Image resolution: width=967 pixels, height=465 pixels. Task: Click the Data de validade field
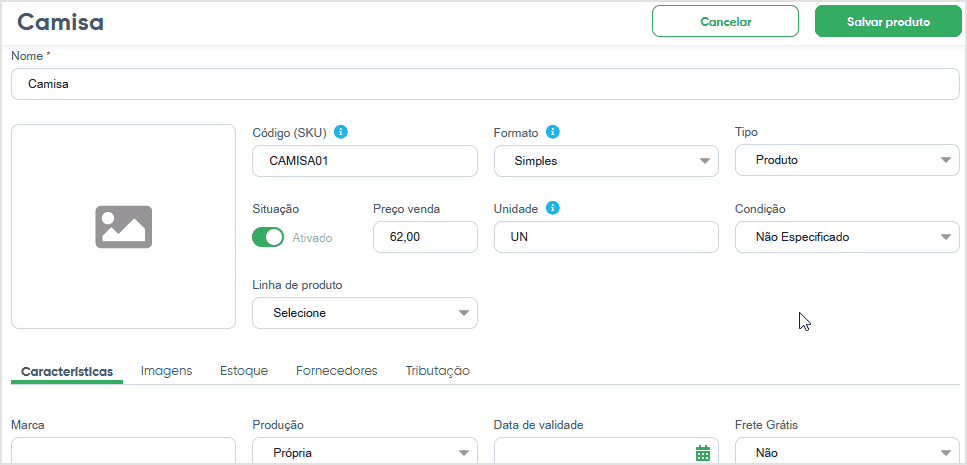pyautogui.click(x=606, y=452)
